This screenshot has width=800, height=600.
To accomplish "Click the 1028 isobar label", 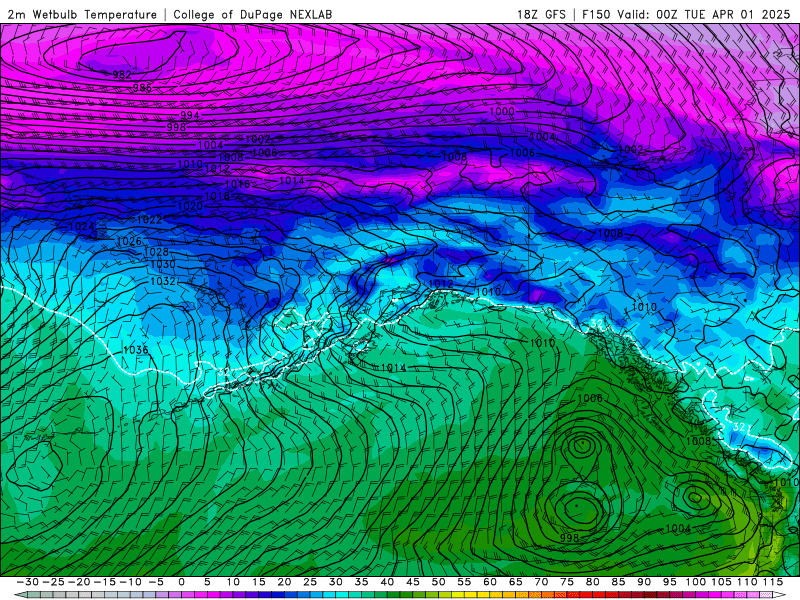I will point(156,252).
